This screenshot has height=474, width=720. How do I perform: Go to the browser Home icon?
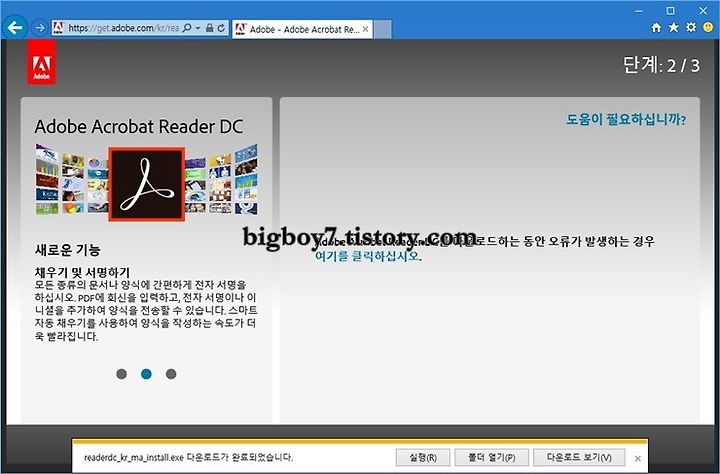tap(656, 28)
